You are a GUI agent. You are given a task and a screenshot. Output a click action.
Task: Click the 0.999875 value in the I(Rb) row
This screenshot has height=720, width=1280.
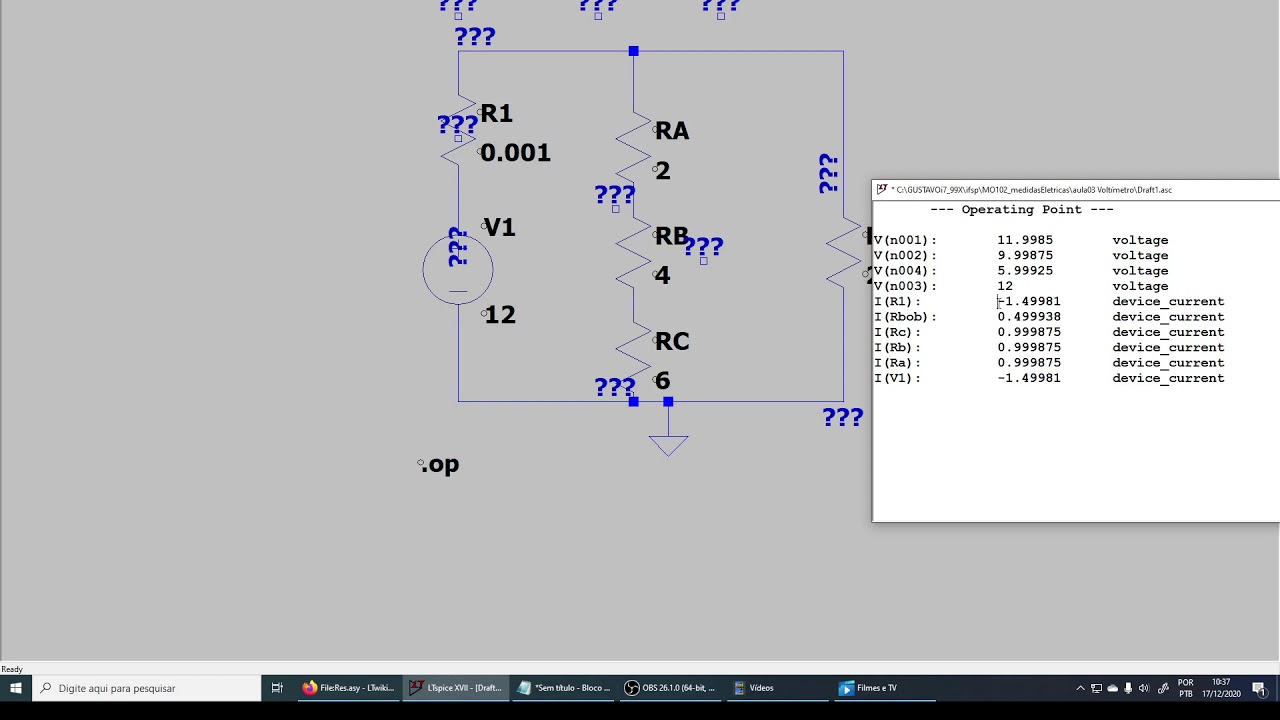point(1029,348)
